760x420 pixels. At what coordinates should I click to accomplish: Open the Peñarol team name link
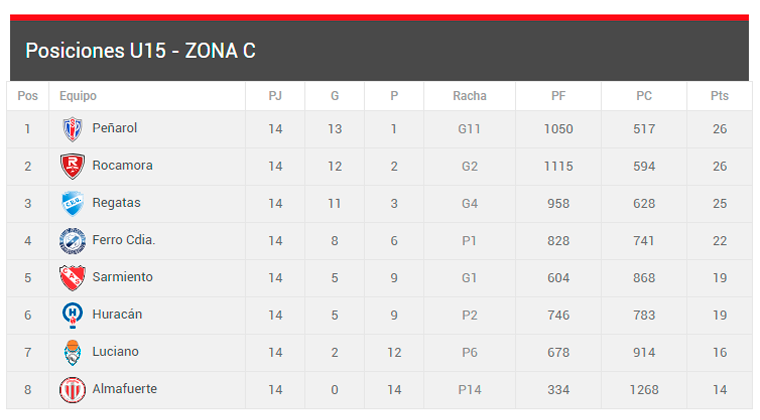coord(114,129)
